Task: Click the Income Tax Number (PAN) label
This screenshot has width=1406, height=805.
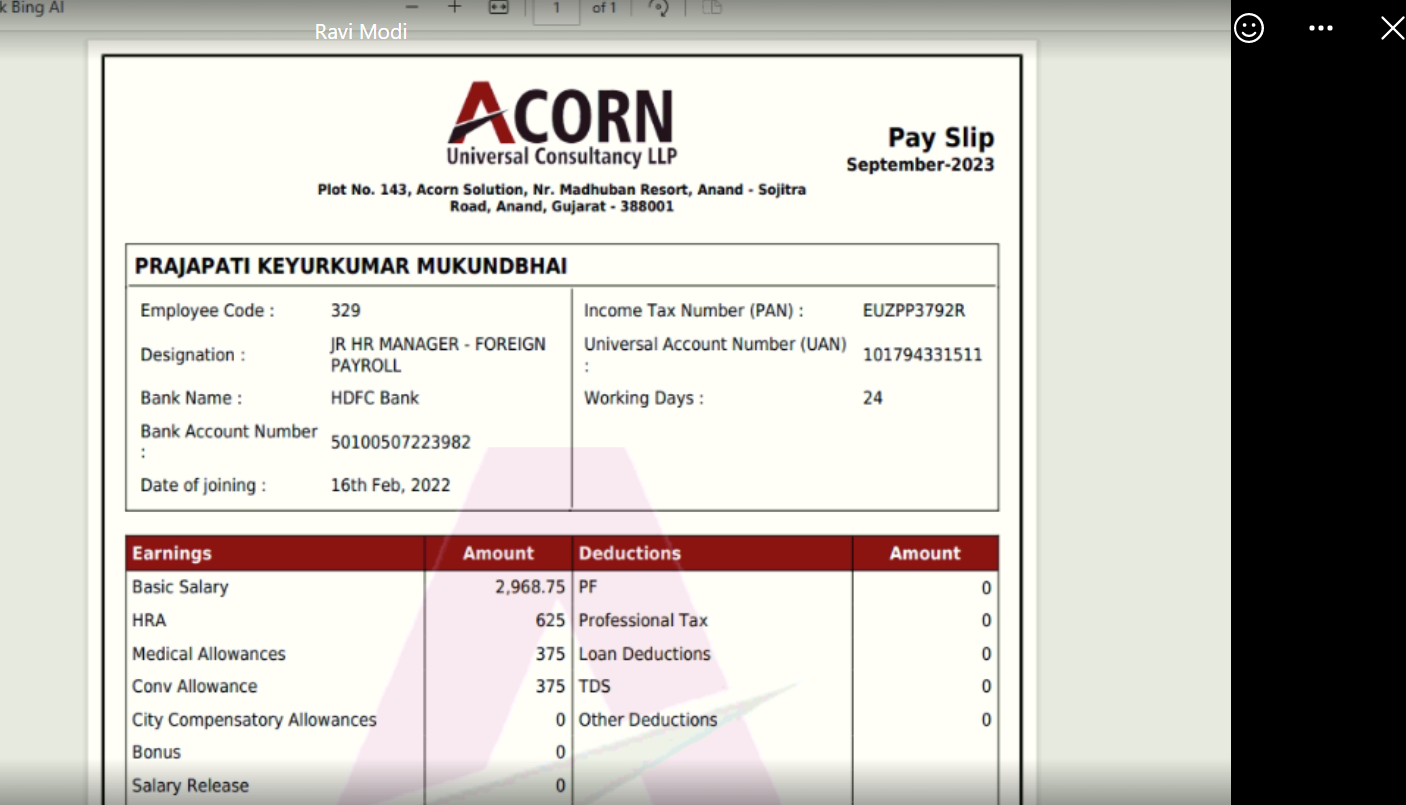Action: 694,311
